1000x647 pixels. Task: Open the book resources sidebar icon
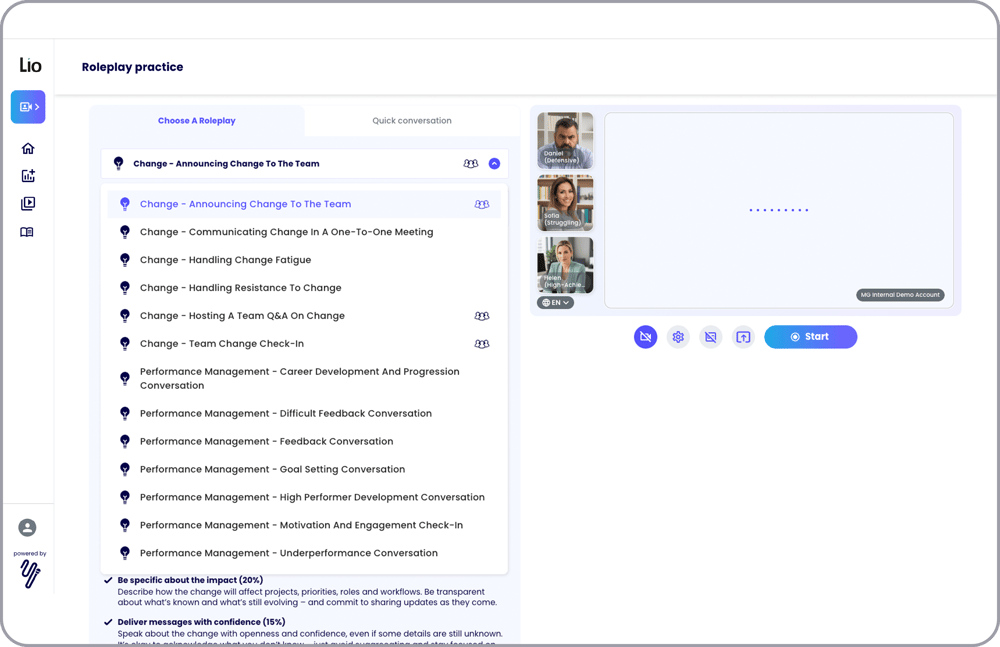coord(28,232)
